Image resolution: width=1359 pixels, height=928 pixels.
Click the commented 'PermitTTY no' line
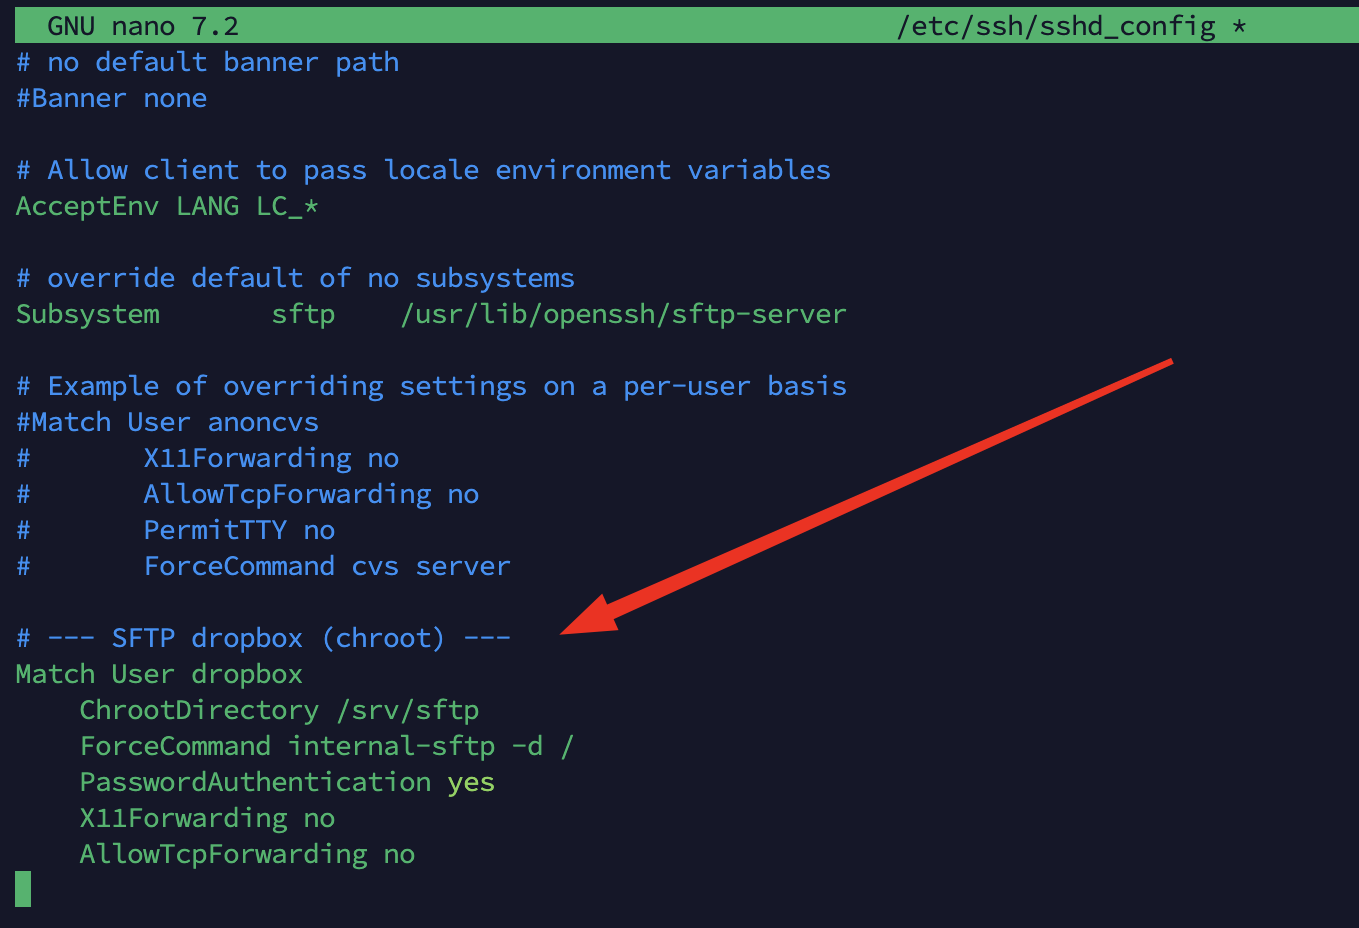pos(239,530)
